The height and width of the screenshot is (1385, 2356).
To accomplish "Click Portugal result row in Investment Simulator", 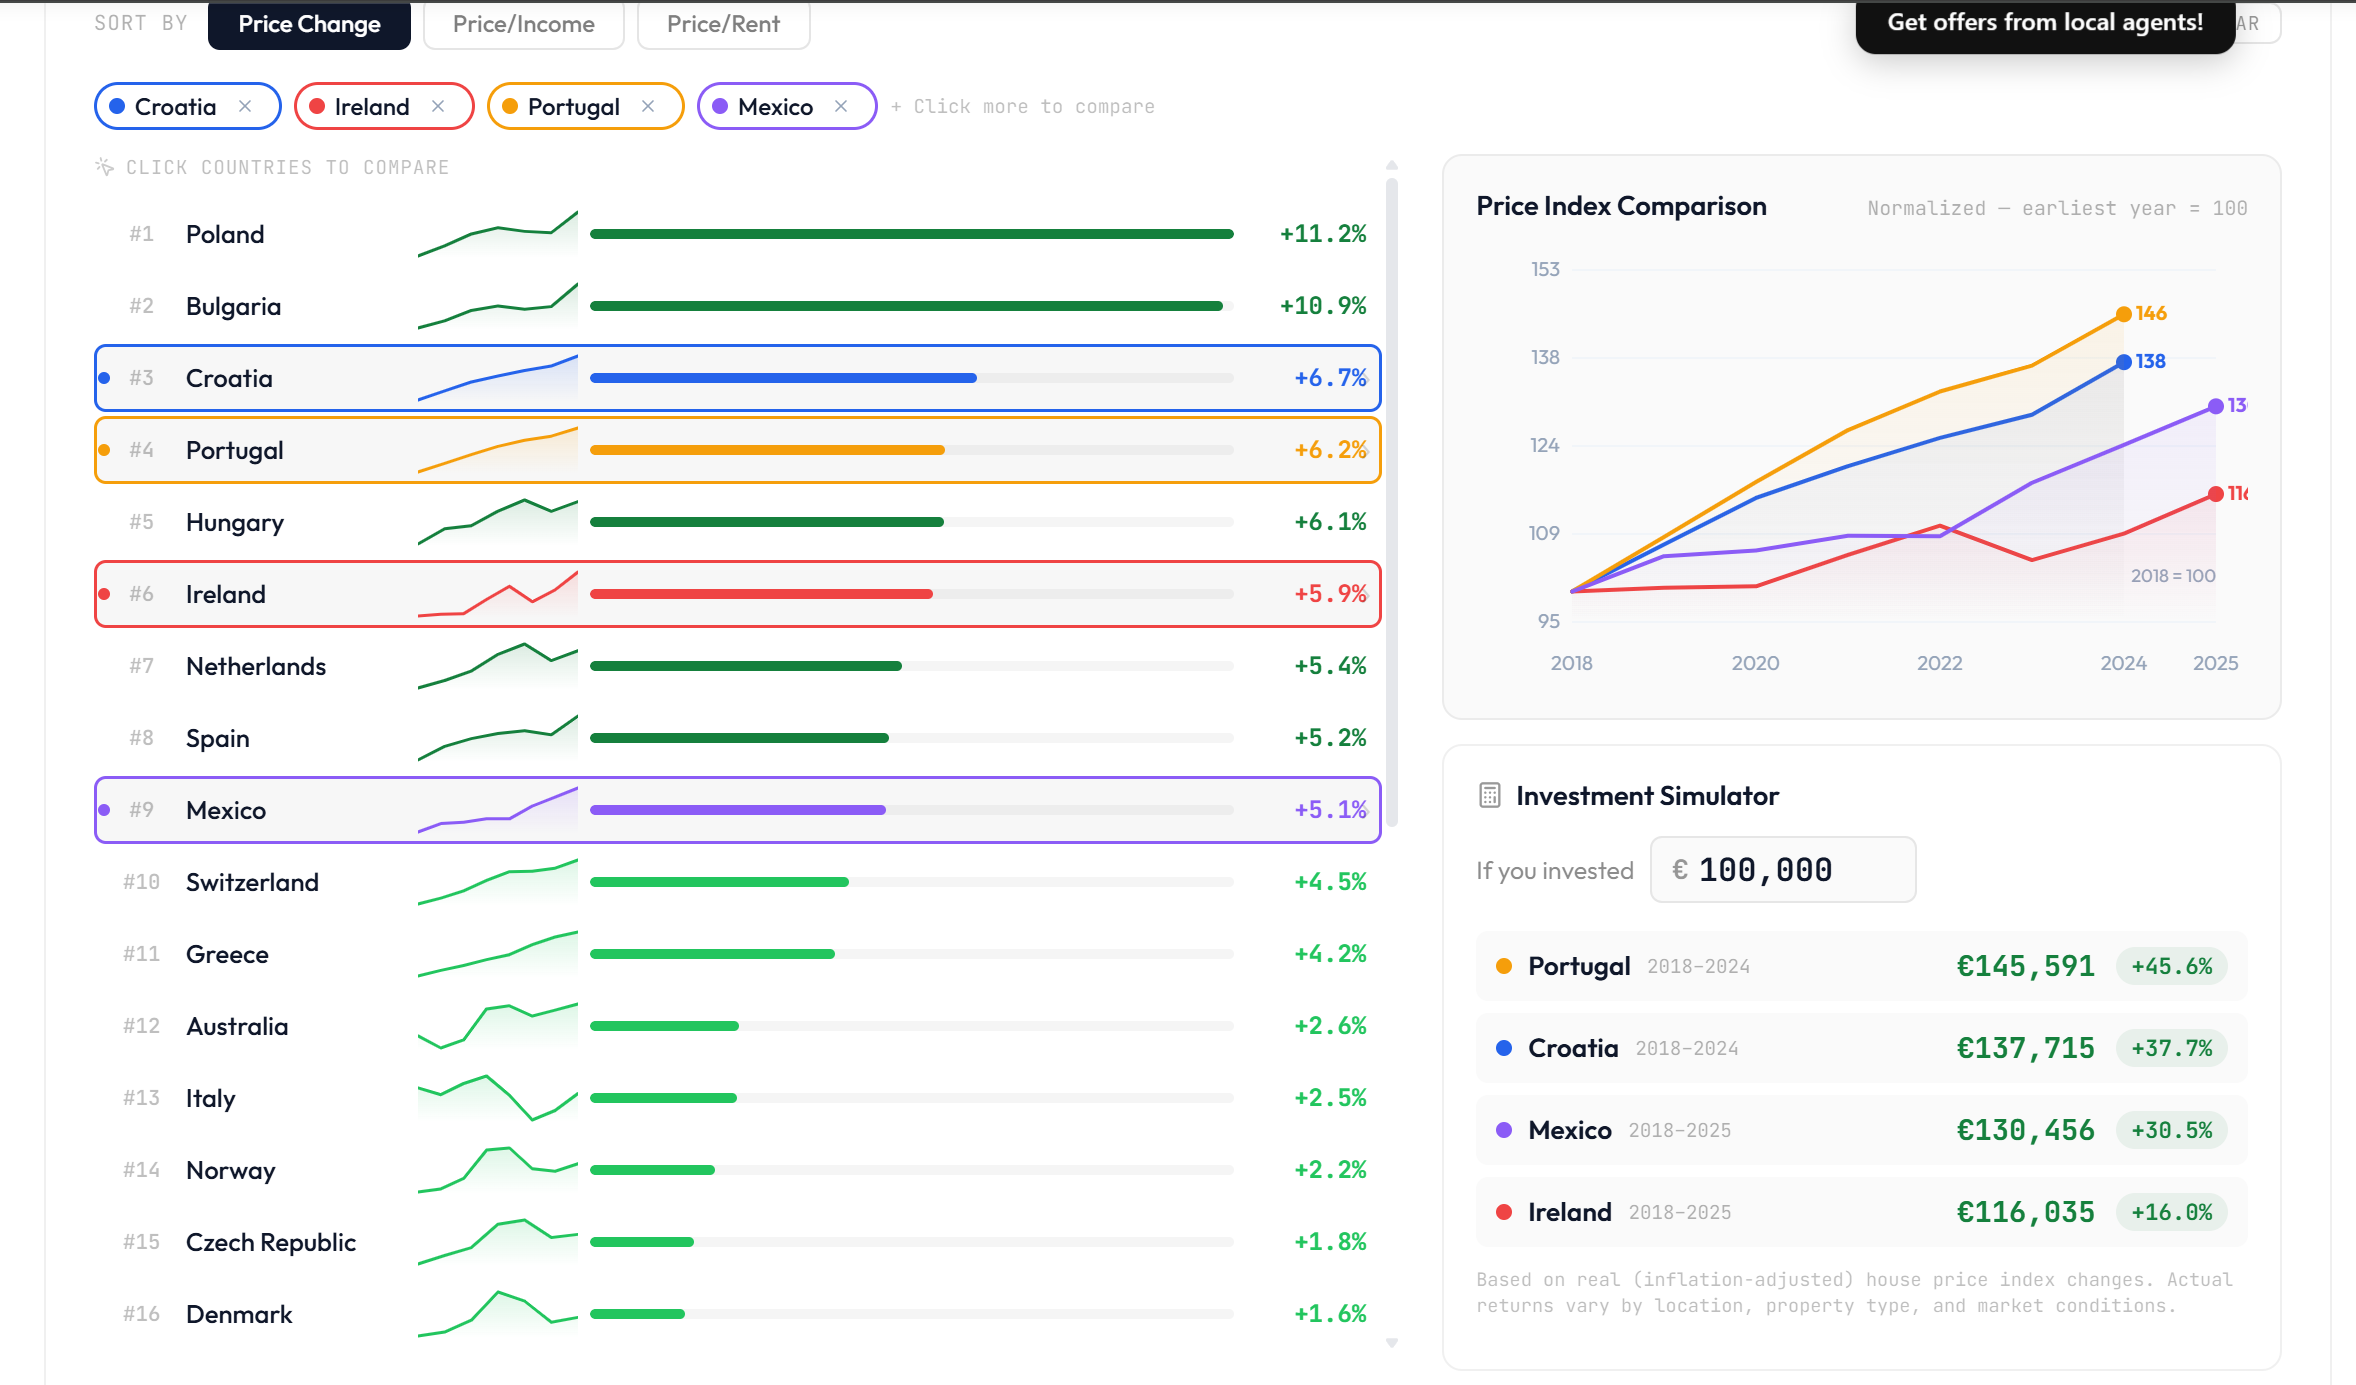I will click(1860, 966).
